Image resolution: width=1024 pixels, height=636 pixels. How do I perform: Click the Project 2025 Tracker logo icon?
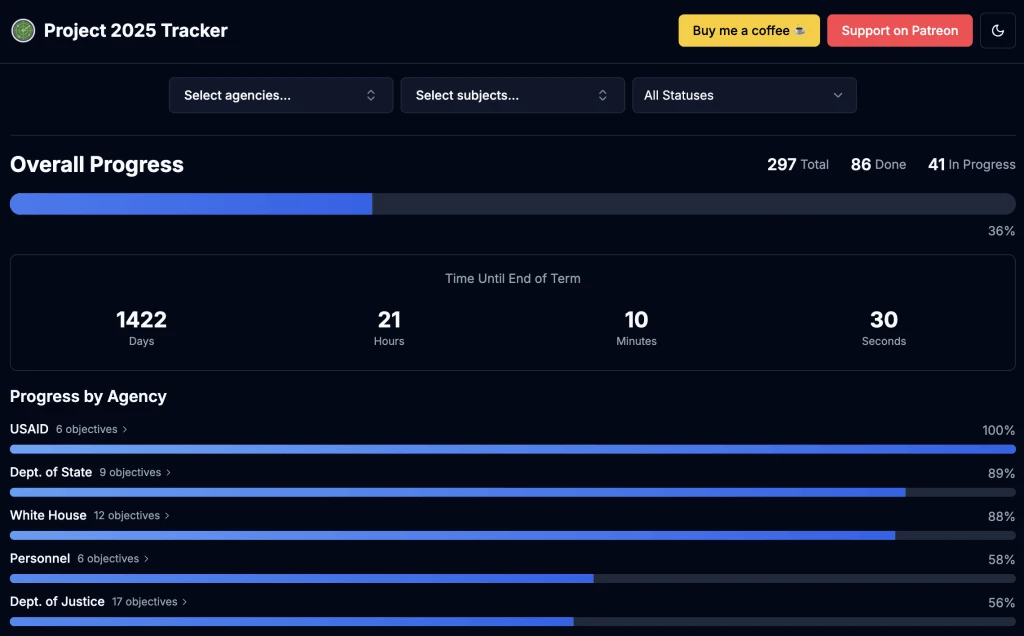23,31
